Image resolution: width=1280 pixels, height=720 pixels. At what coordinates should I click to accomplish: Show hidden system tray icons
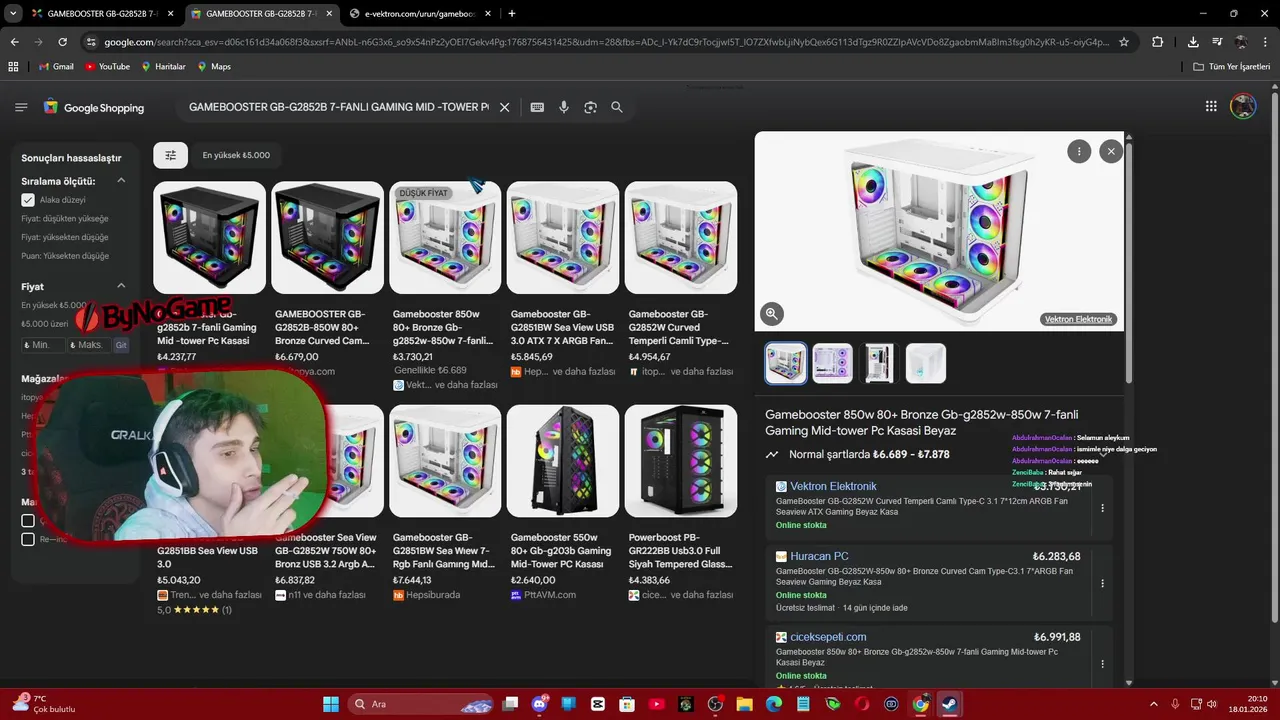point(1153,704)
